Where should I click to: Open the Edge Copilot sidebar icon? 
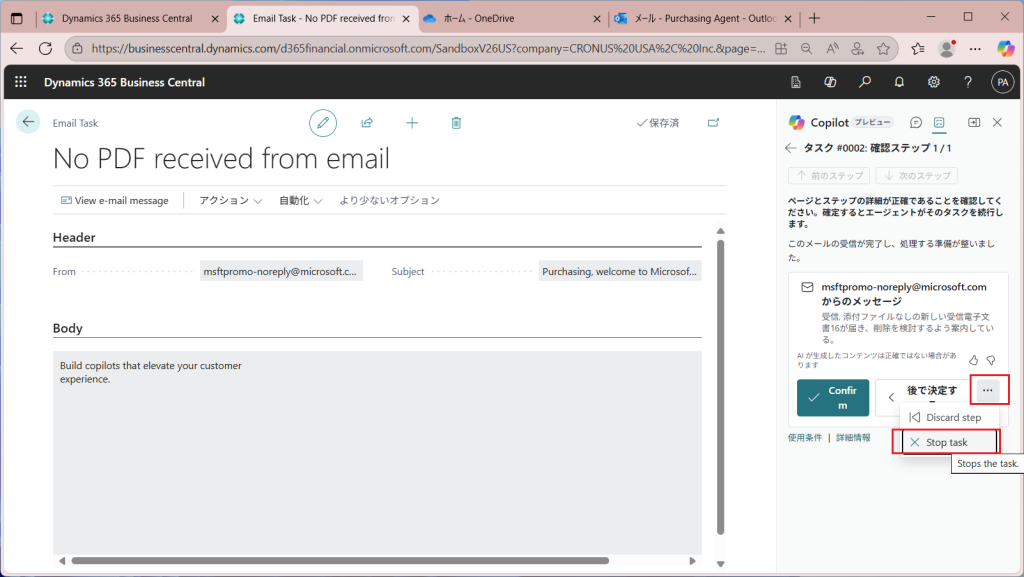click(x=1006, y=48)
